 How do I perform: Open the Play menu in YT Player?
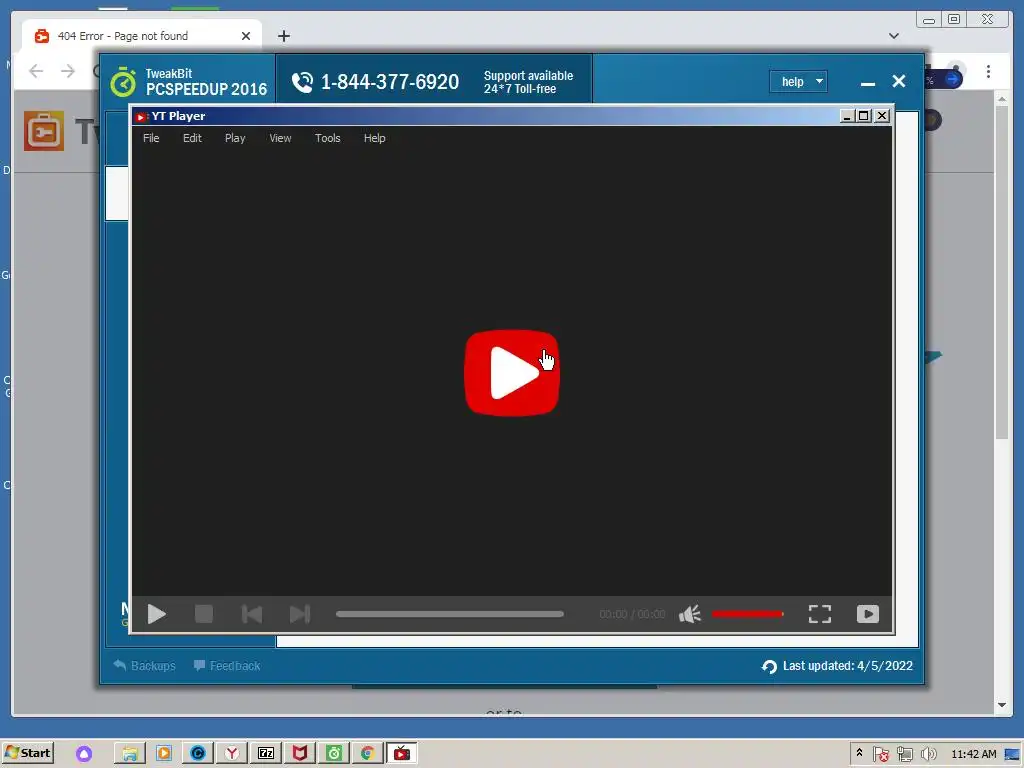click(235, 138)
